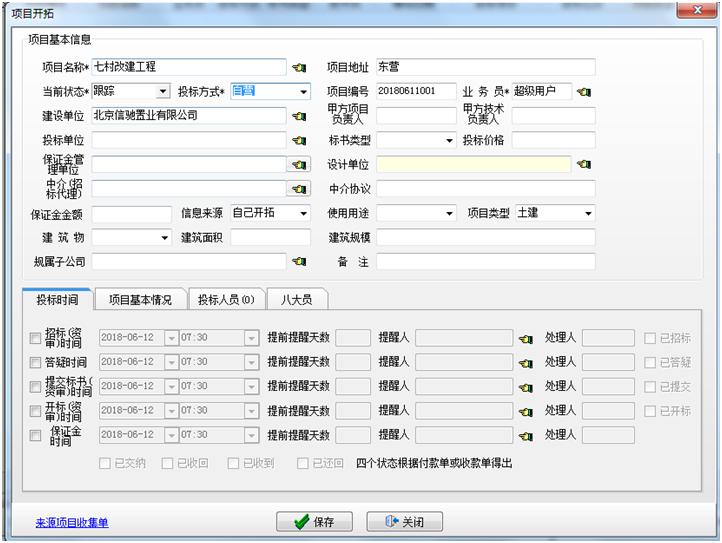Click lookup icon next to 业务员 field
This screenshot has height=543, width=722.
tap(584, 92)
